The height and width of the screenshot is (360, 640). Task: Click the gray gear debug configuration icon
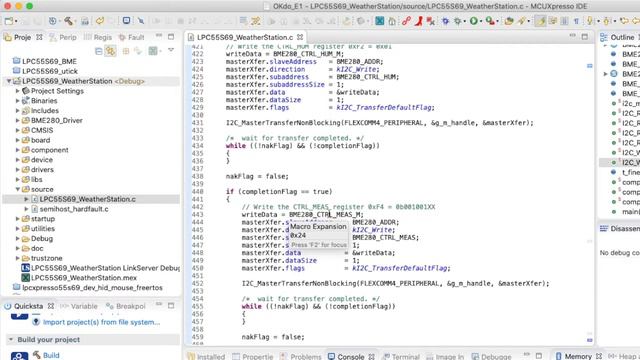click(458, 21)
